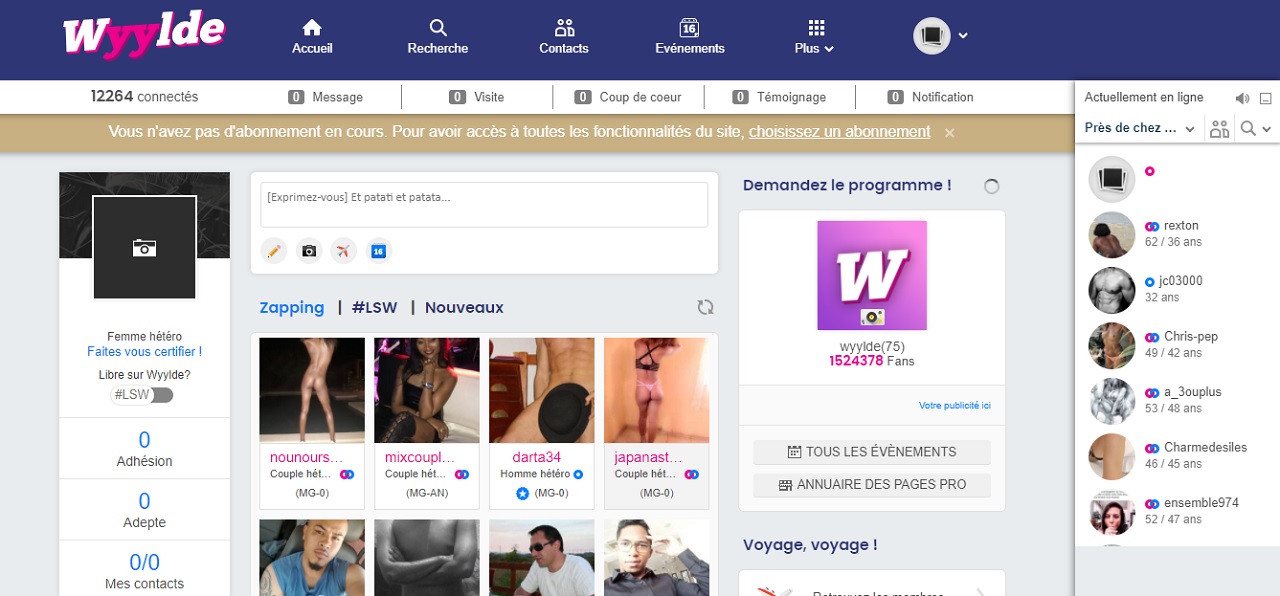Expand the Plus apps menu
Image resolution: width=1280 pixels, height=596 pixels.
[815, 37]
